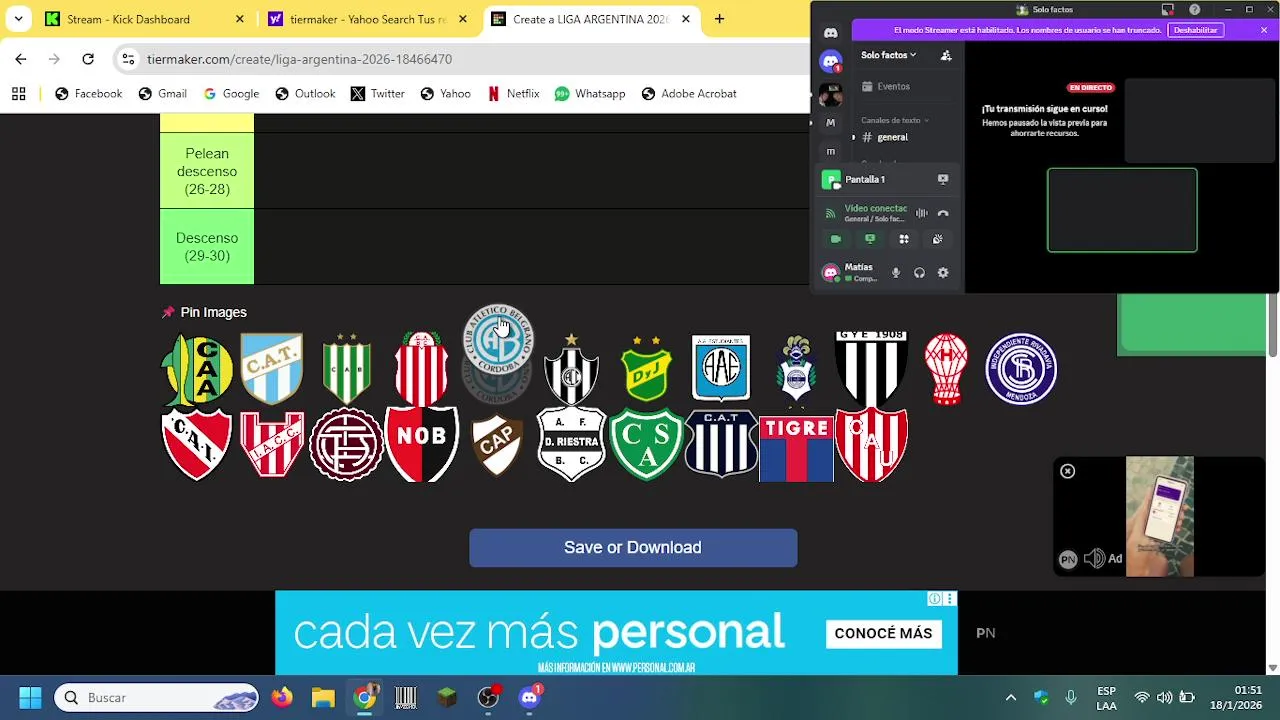Select the Banfield green striped CAB badge
Image resolution: width=1280 pixels, height=720 pixels.
[x=347, y=369]
